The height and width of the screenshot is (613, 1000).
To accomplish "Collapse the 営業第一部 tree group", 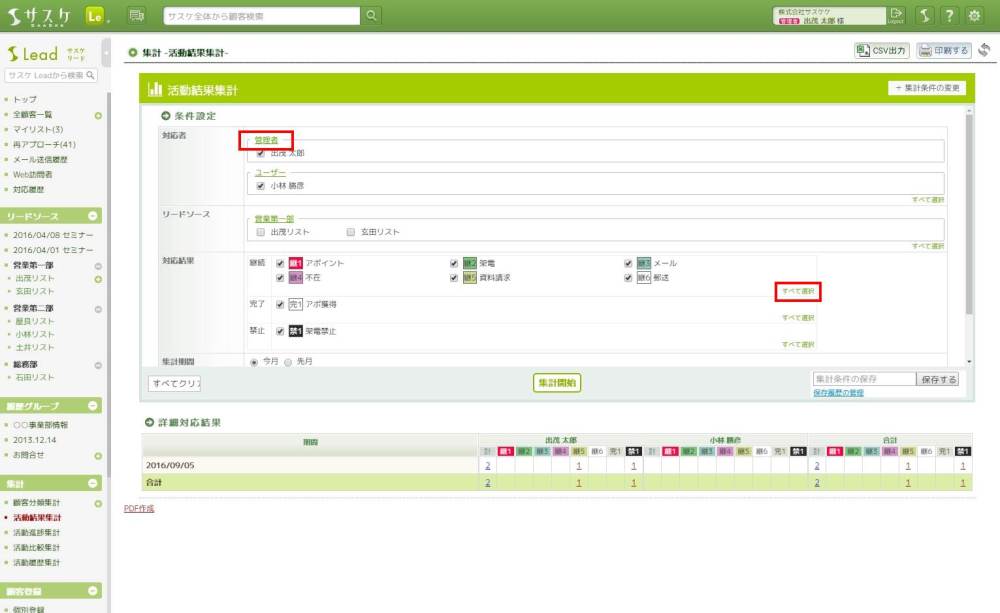I will [x=98, y=266].
